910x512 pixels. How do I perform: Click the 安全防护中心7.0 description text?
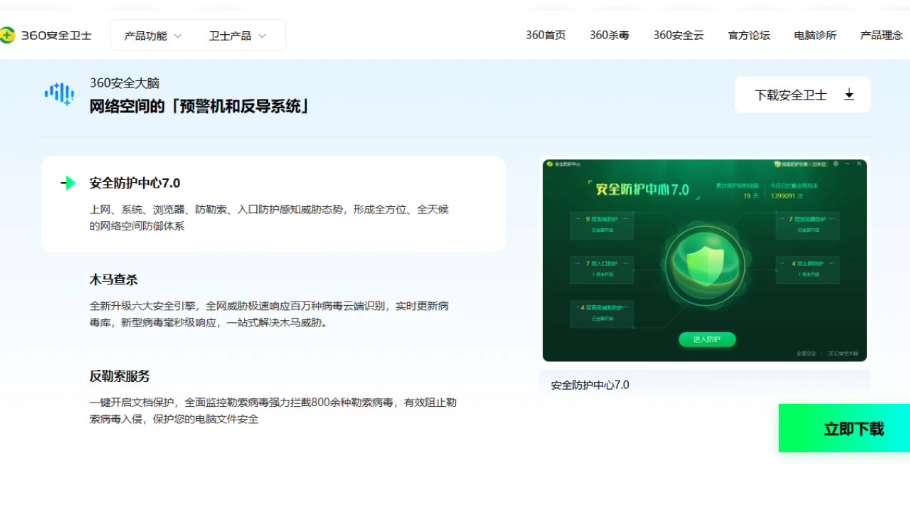pyautogui.click(x=269, y=218)
